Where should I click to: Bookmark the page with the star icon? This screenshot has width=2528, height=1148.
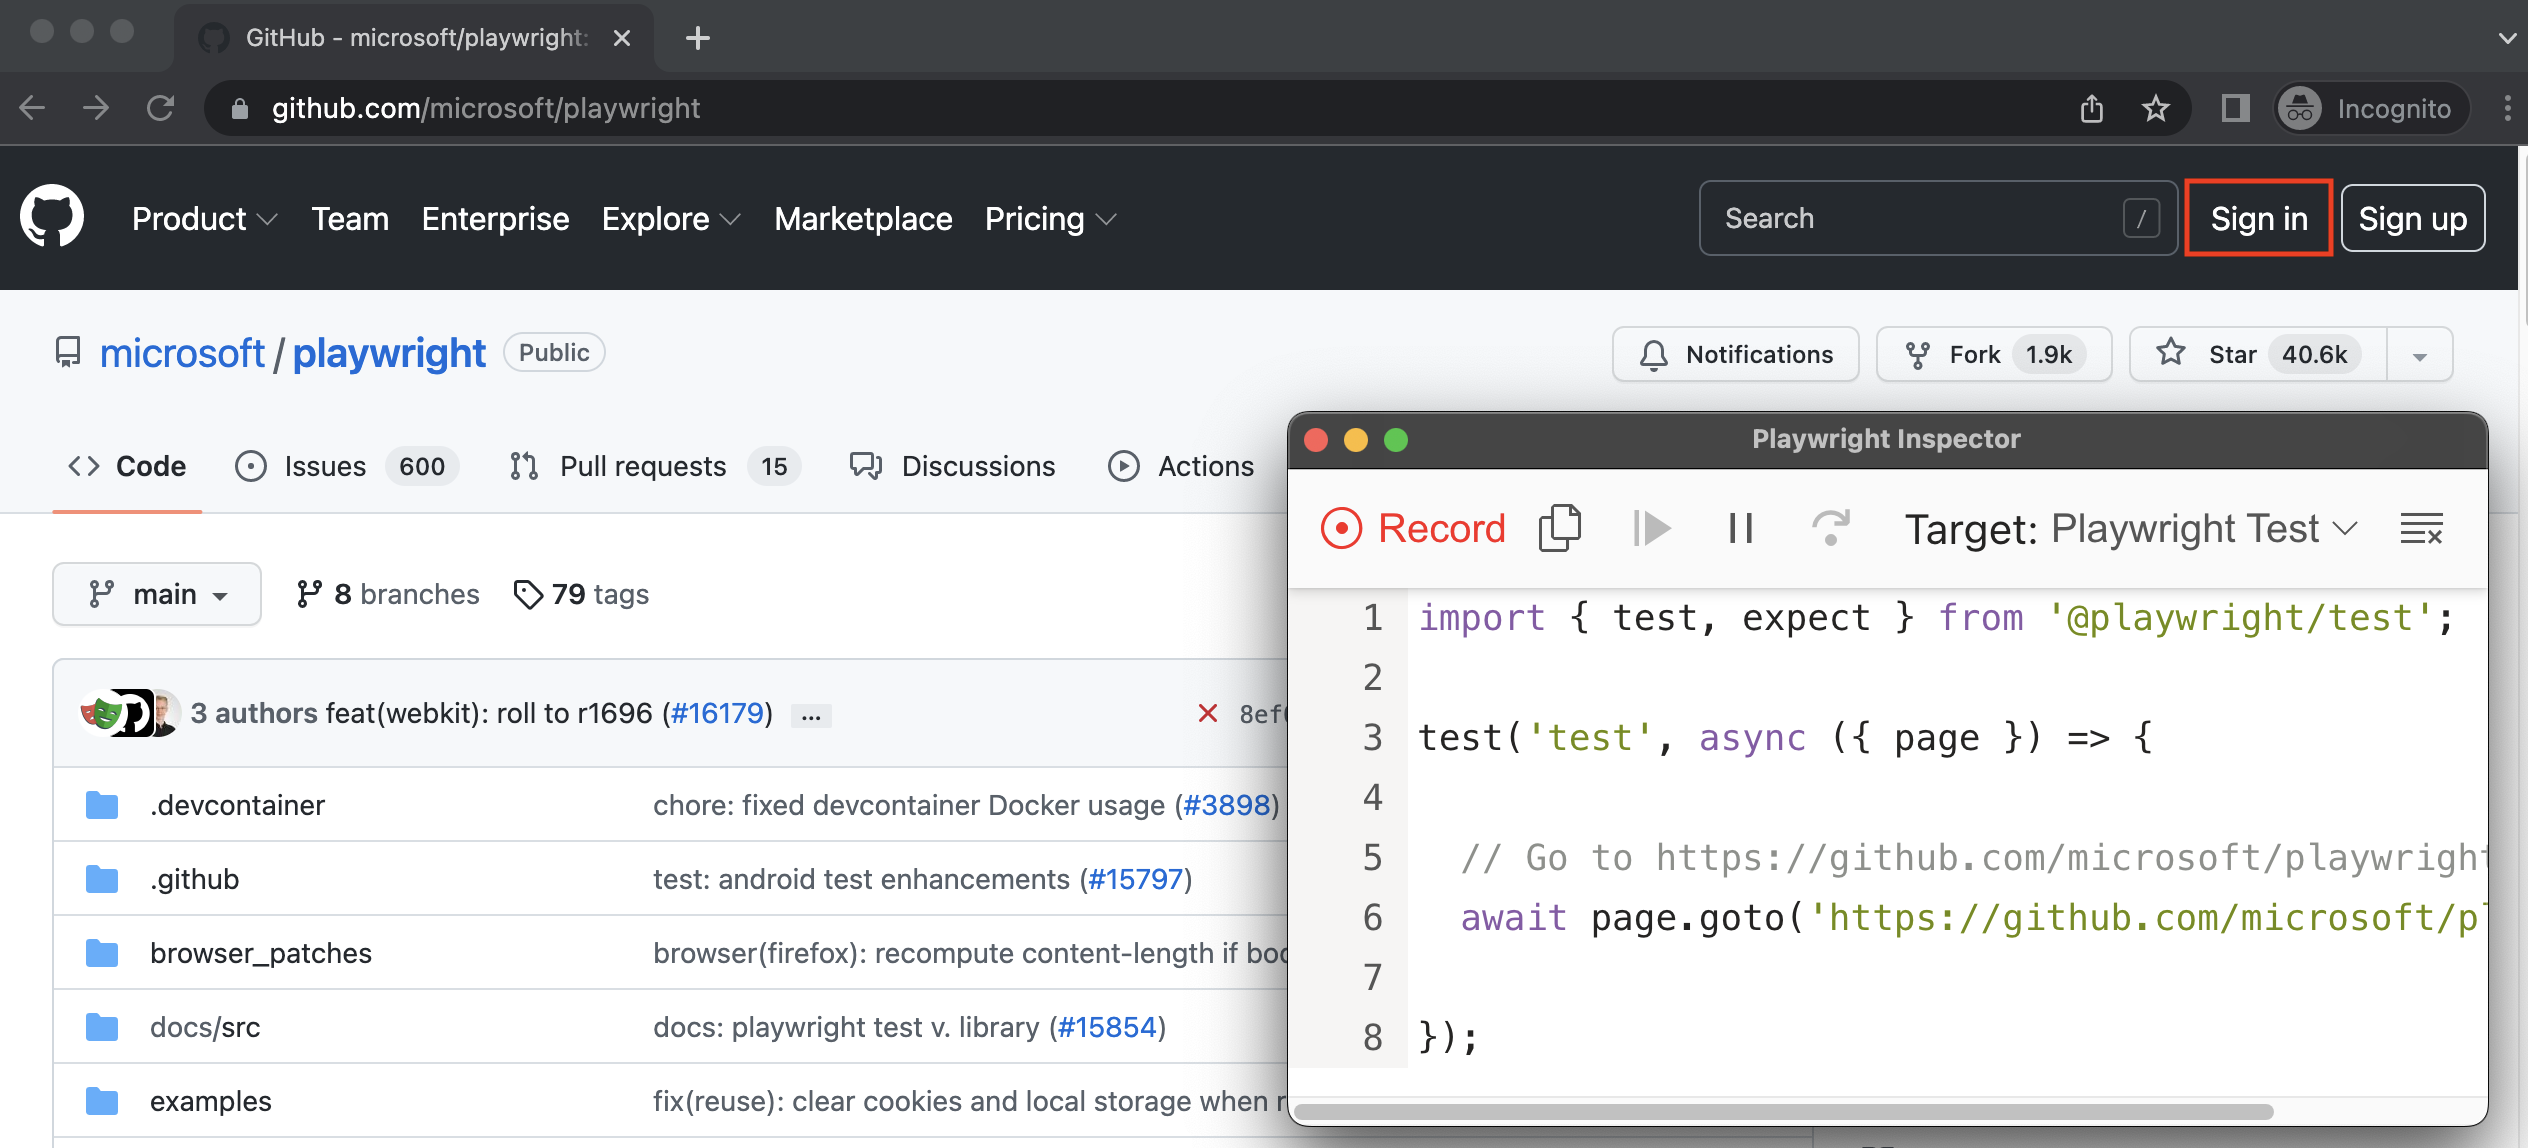pos(2155,108)
